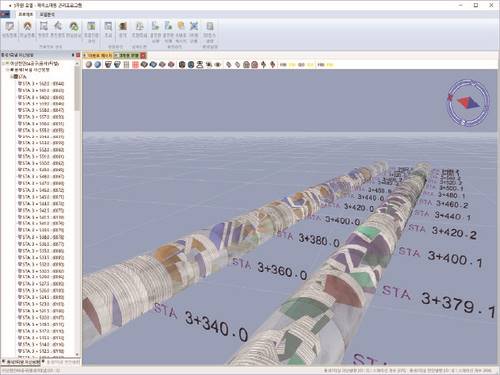Close the left tree panel with red button

pos(78,55)
